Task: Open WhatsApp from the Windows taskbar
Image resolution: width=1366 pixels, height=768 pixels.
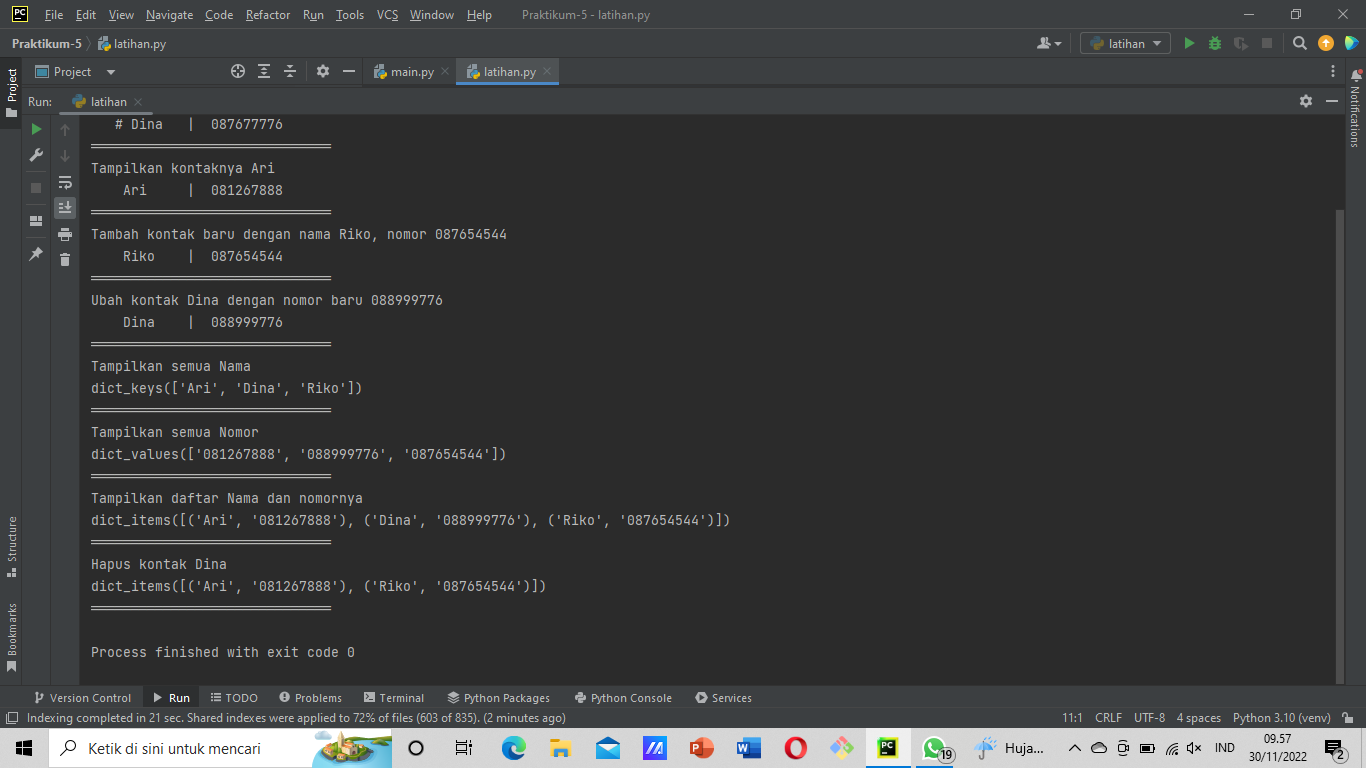Action: 936,748
